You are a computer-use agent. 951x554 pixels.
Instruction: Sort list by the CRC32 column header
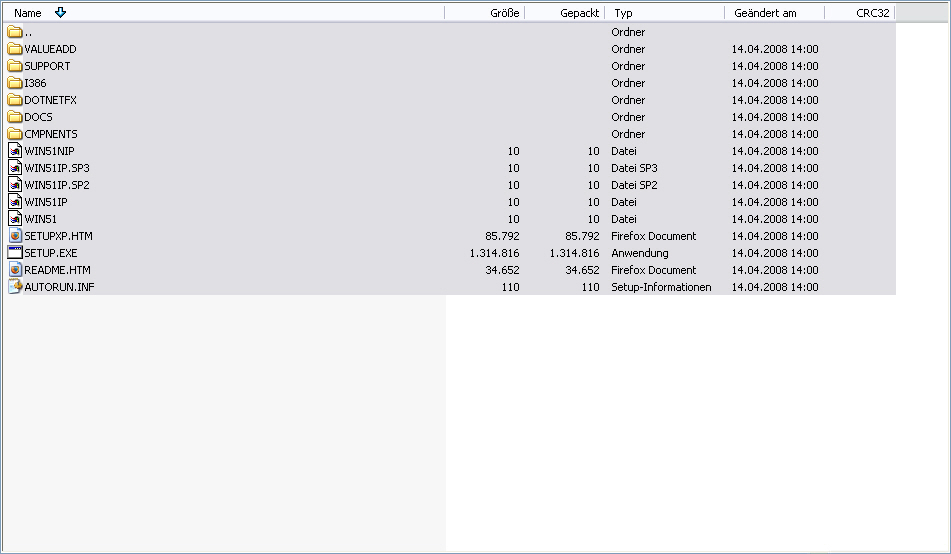click(860, 13)
